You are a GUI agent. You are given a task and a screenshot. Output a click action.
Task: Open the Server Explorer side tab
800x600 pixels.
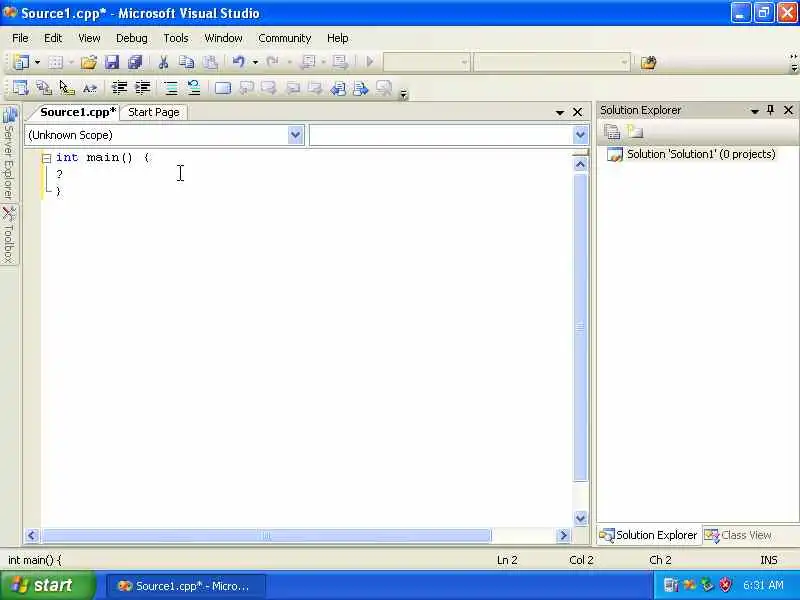click(9, 153)
